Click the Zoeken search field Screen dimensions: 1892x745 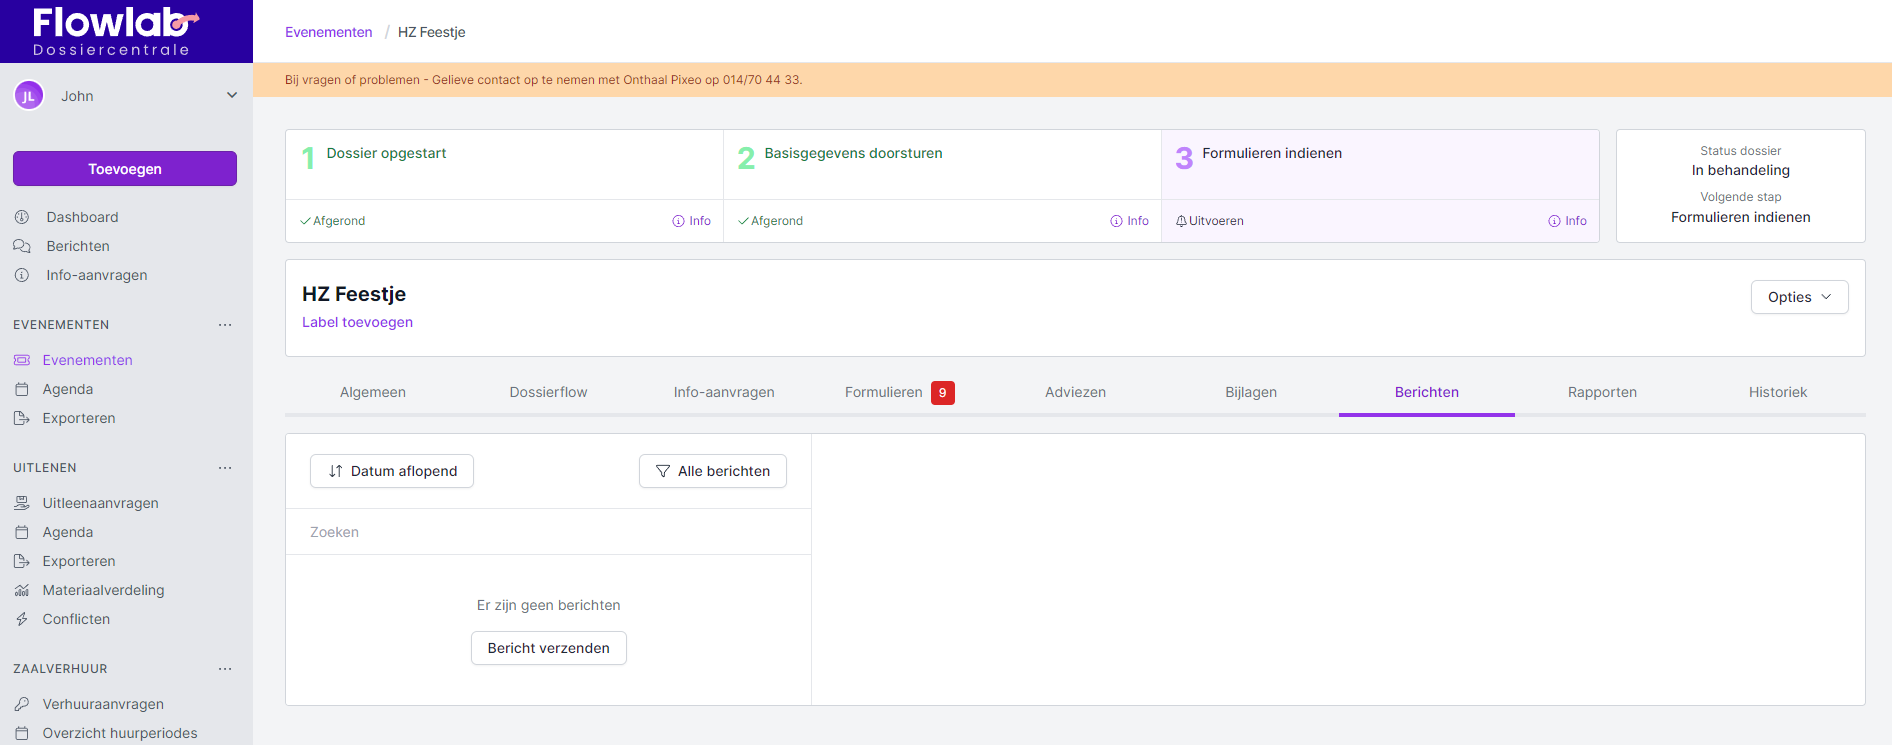pos(548,532)
